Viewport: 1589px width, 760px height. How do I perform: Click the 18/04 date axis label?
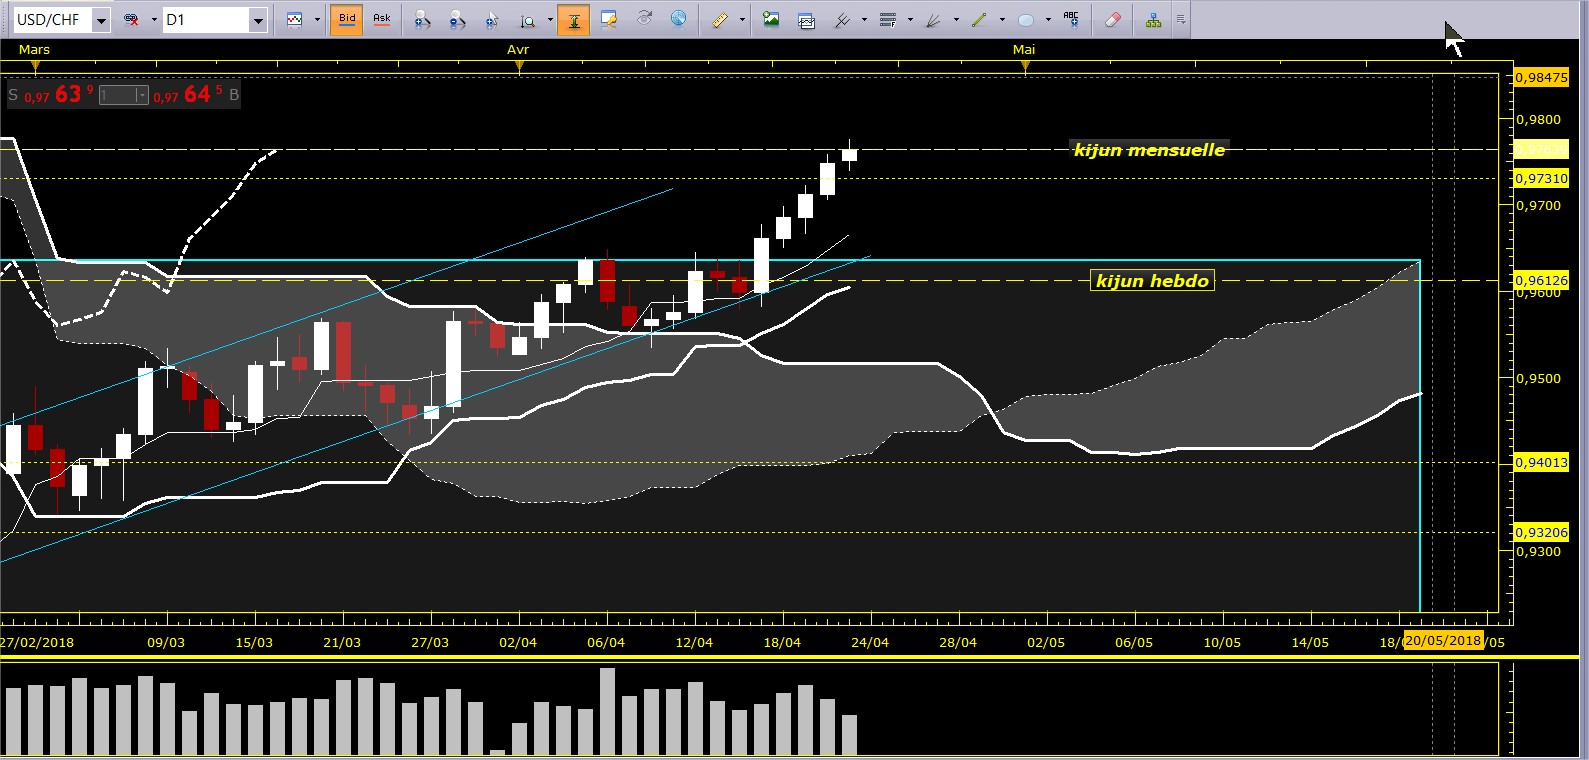(782, 642)
